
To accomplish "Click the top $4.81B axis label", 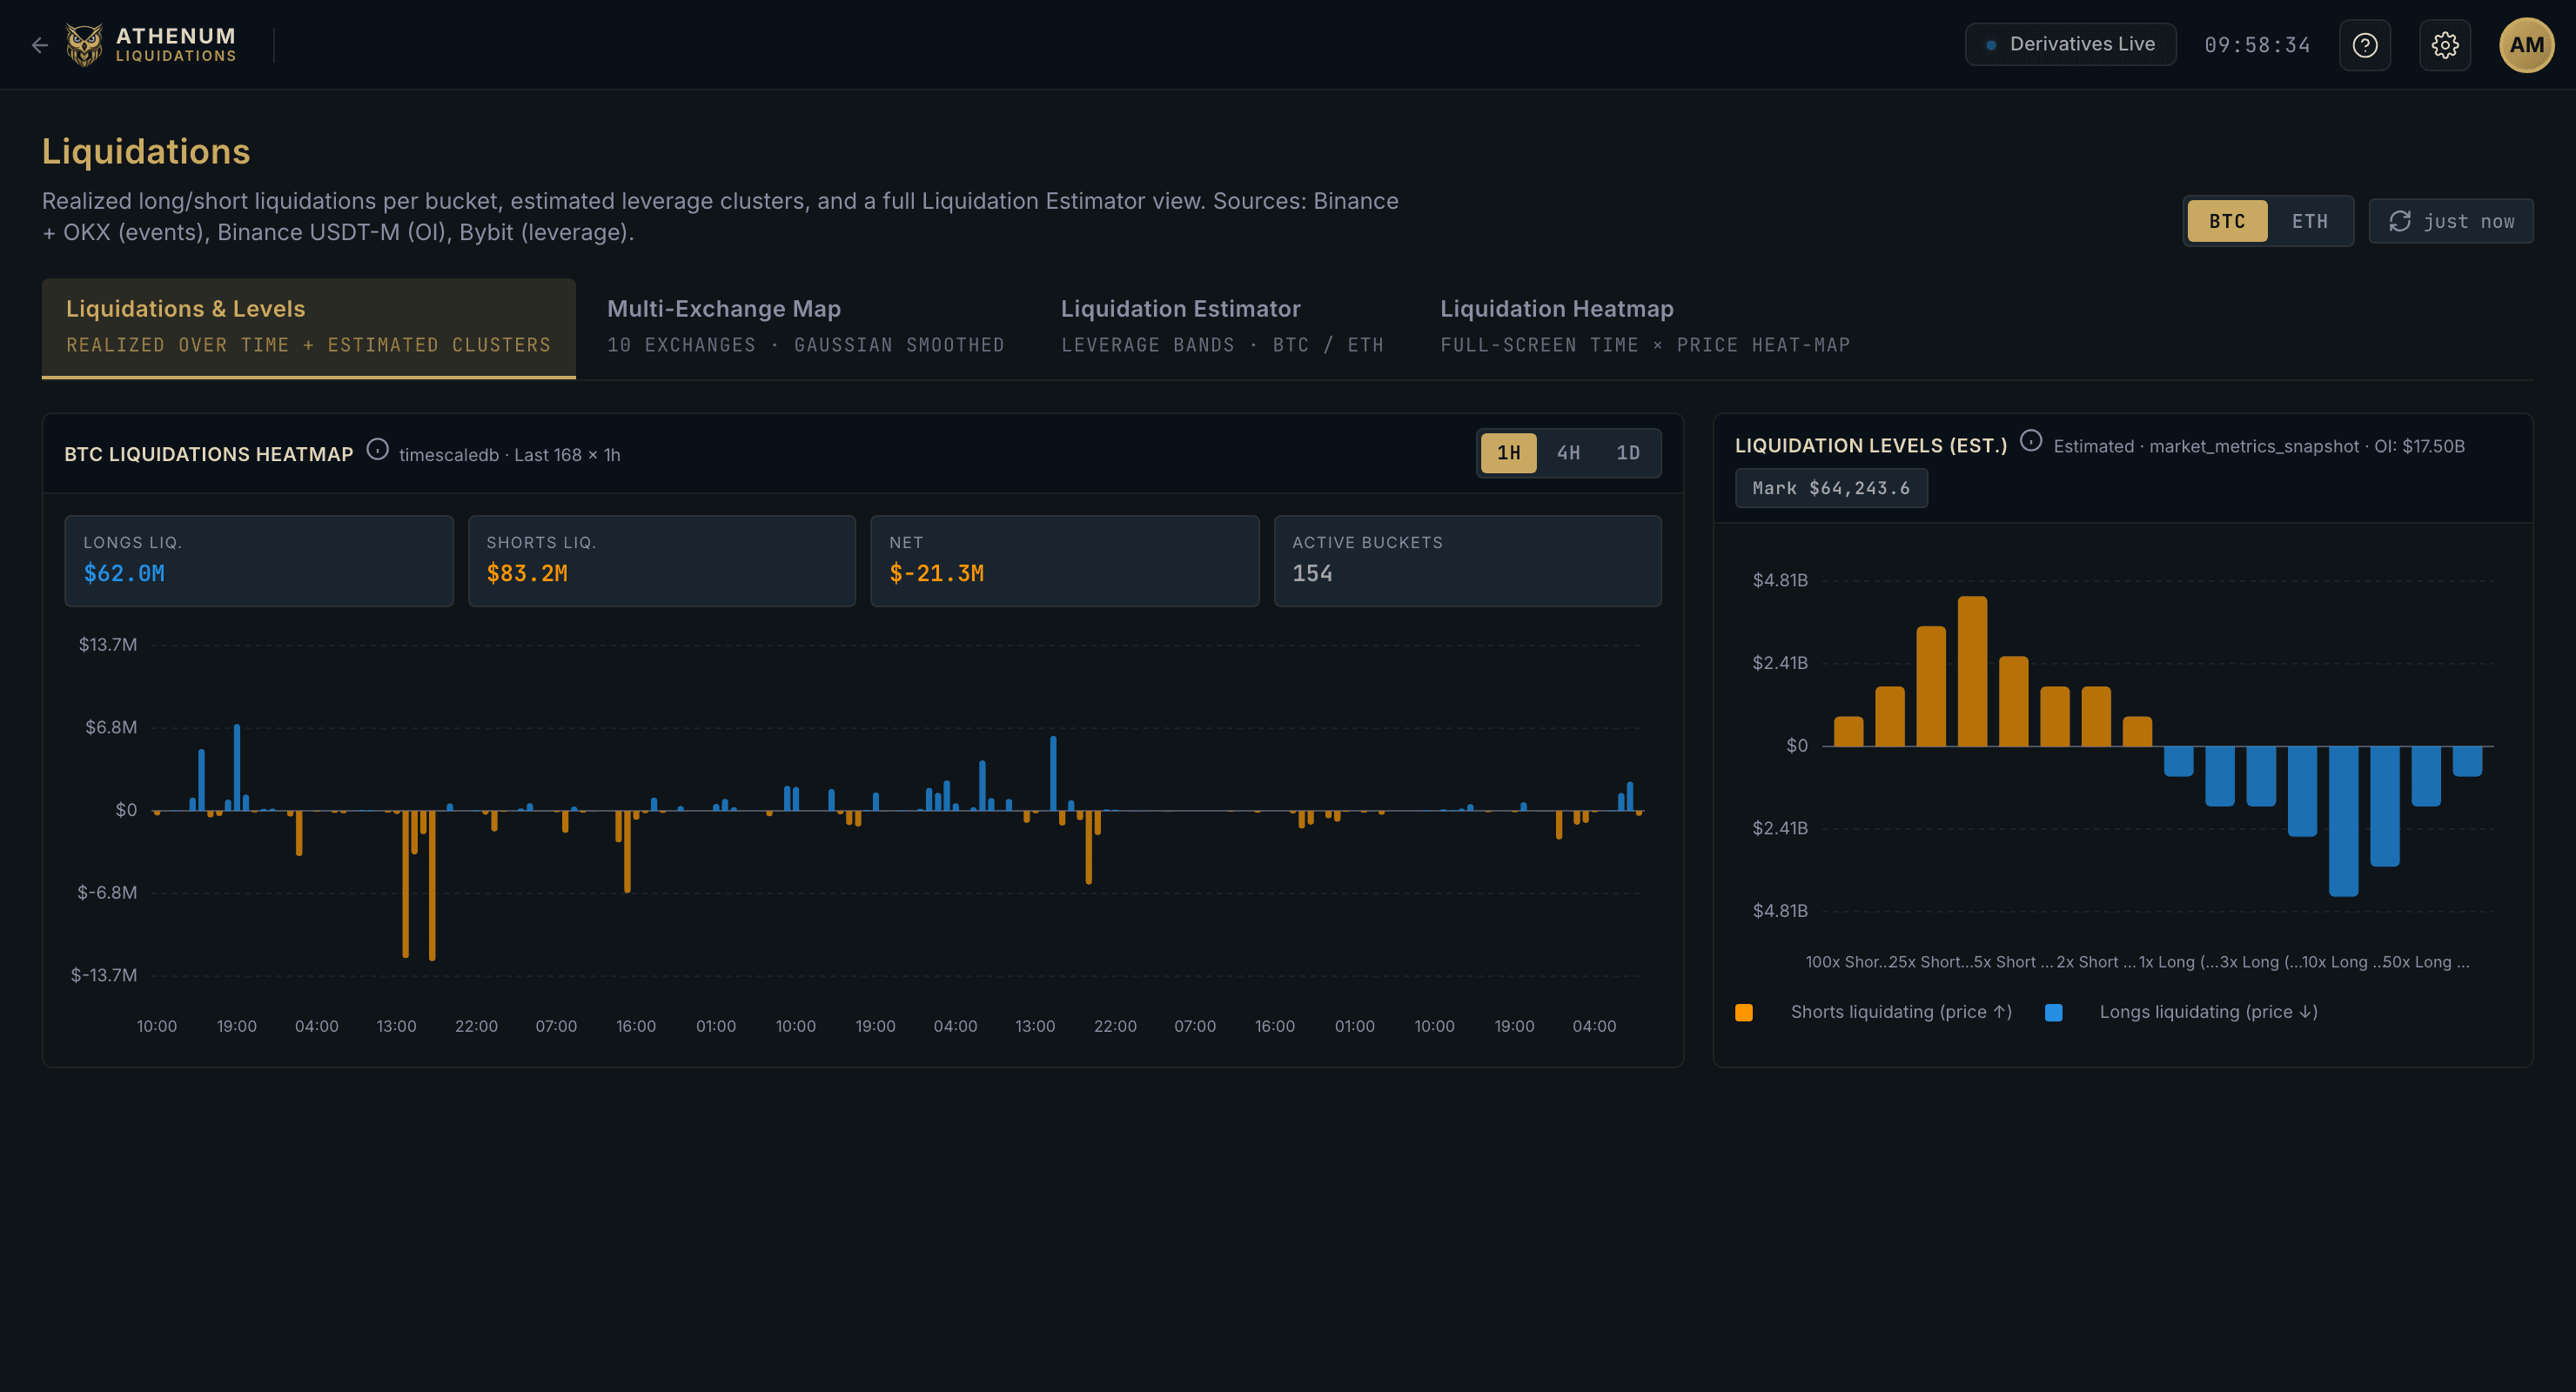I will pyautogui.click(x=1779, y=580).
